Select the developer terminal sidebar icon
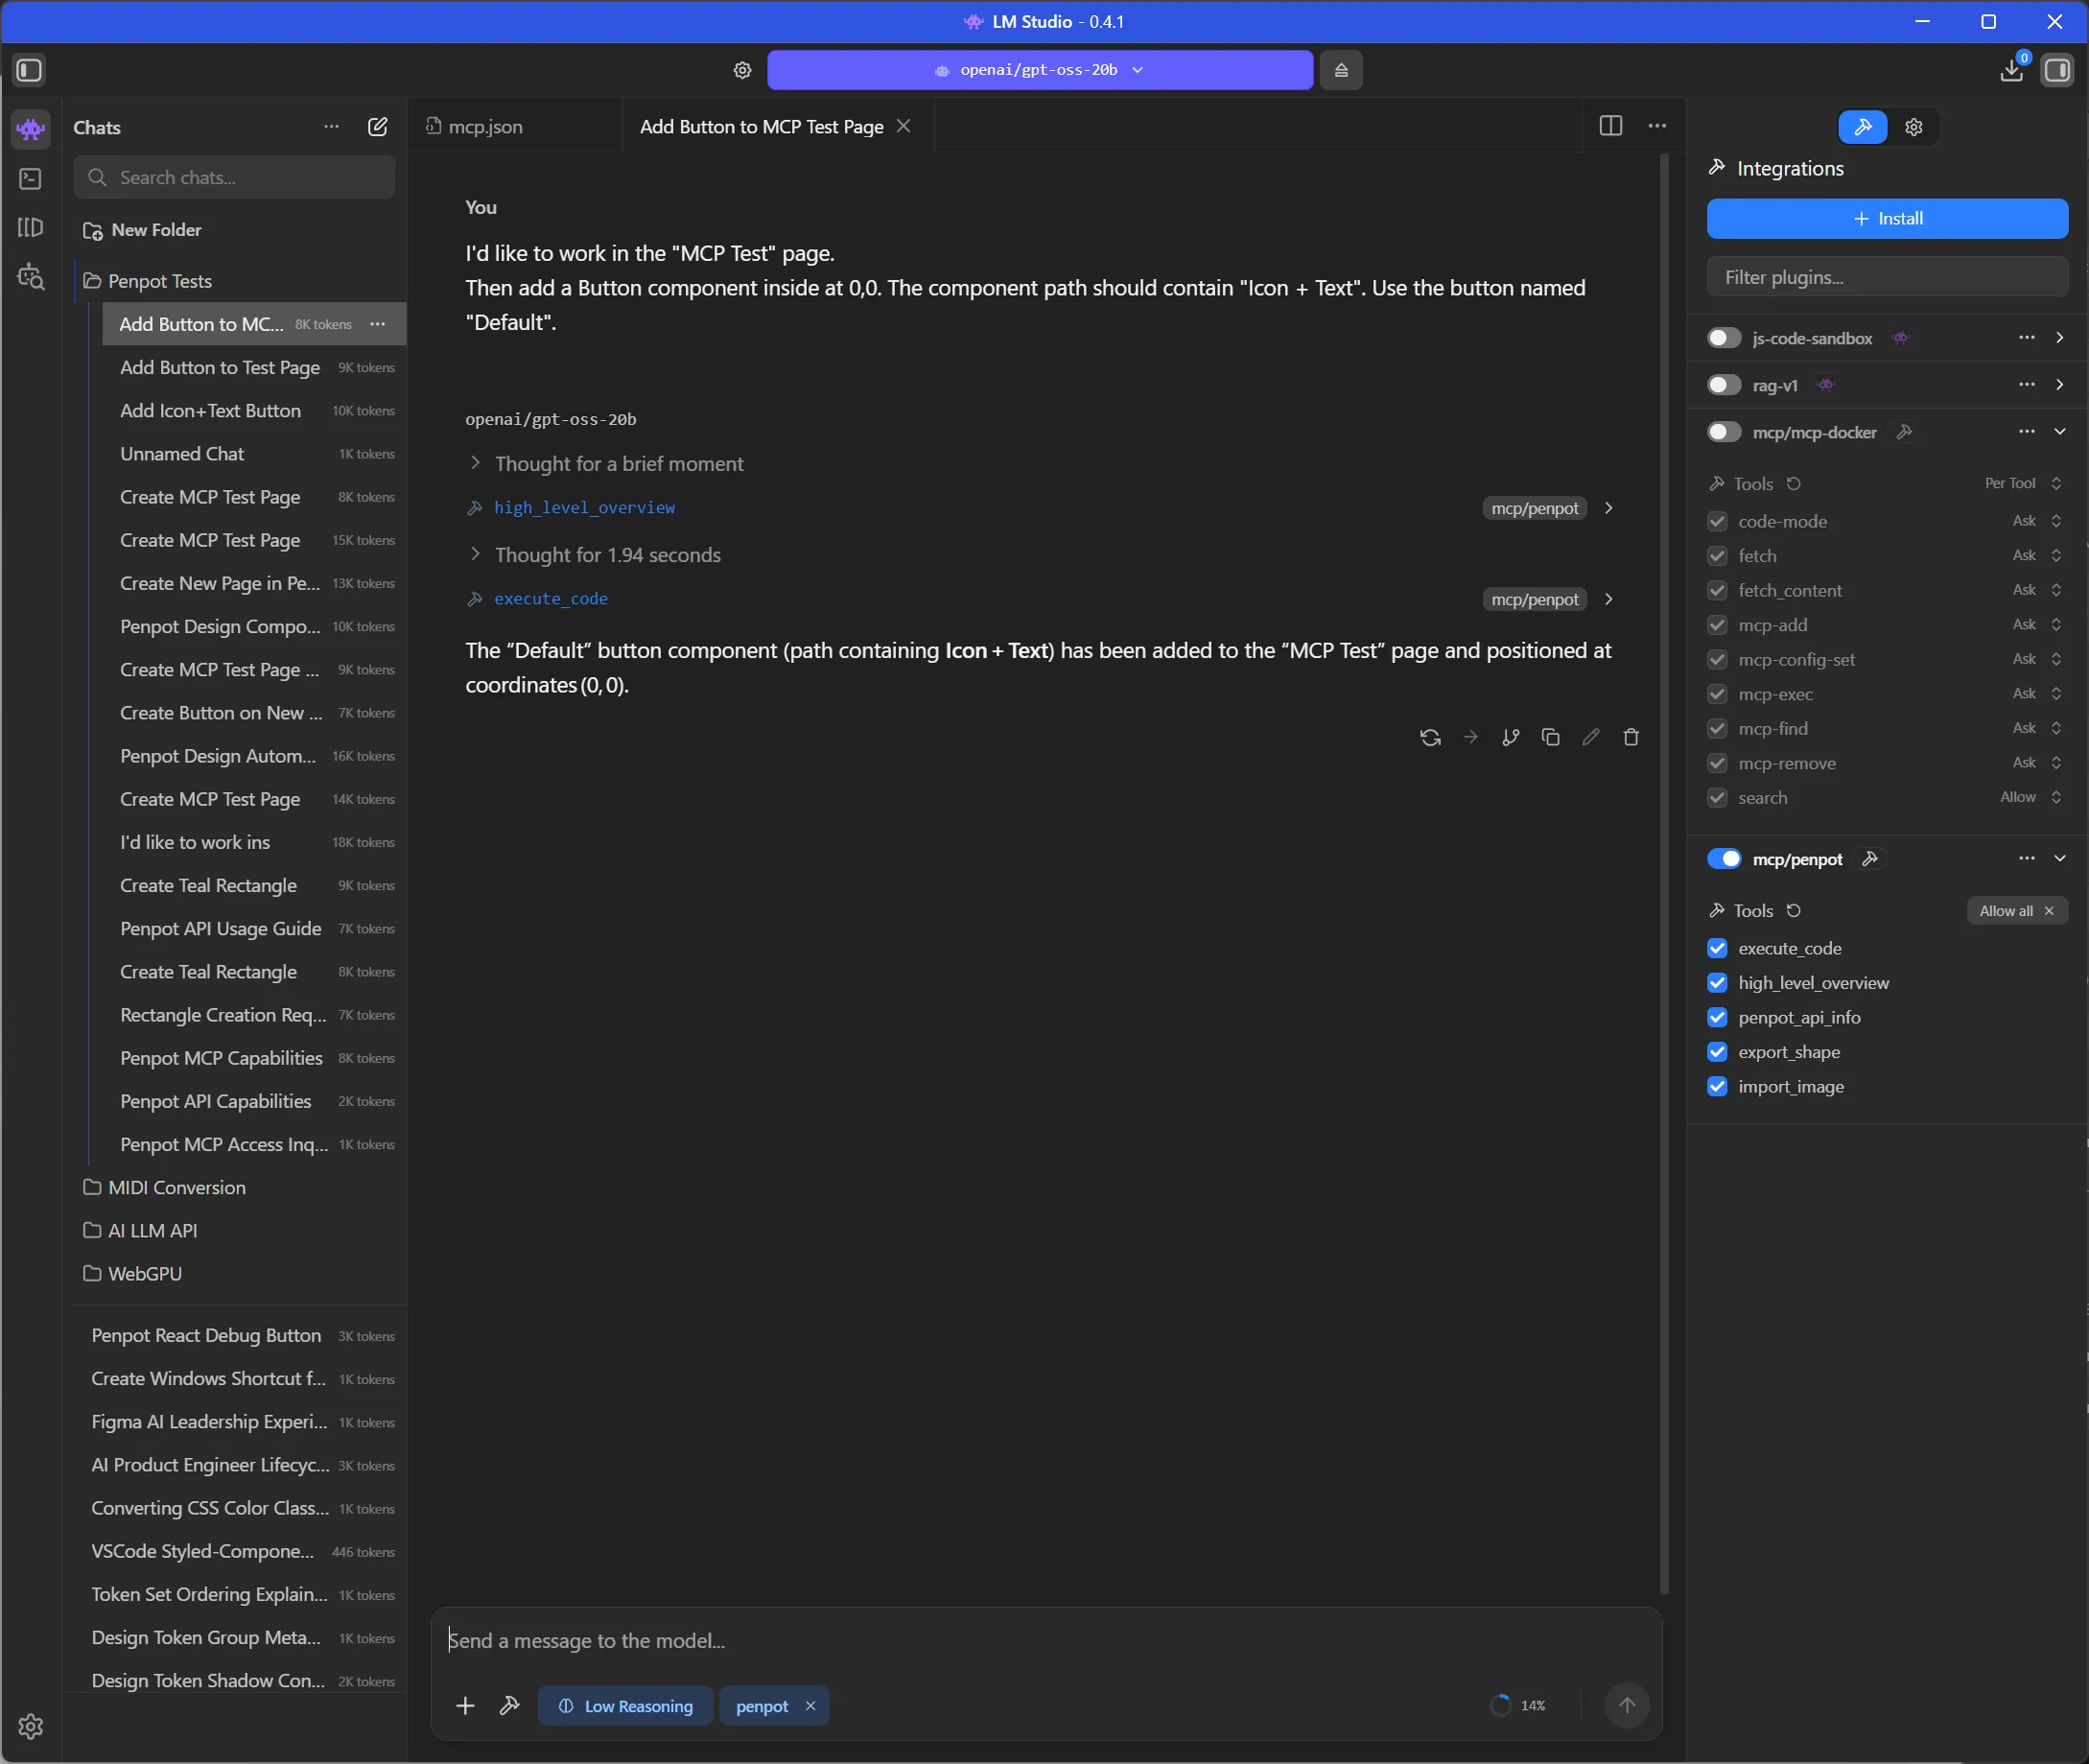This screenshot has height=1764, width=2089. click(x=29, y=179)
